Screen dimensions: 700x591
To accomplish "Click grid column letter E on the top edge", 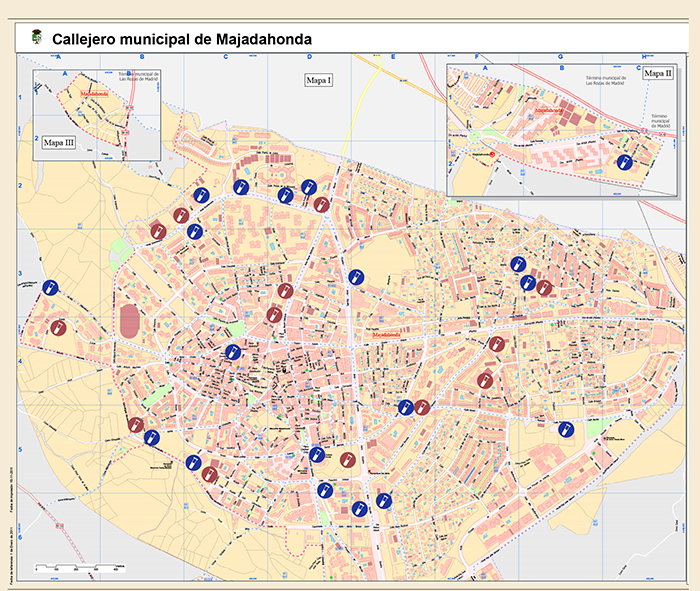I will point(393,57).
